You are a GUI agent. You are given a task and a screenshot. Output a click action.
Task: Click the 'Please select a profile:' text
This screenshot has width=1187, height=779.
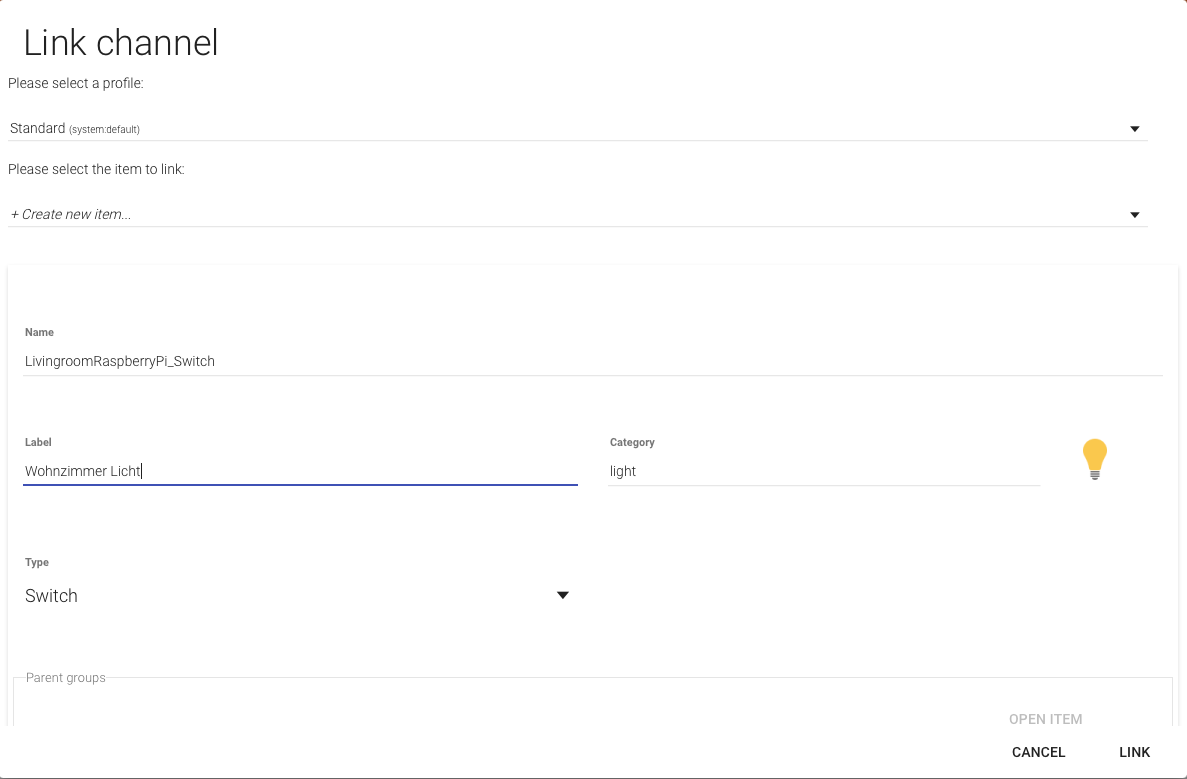pos(76,83)
